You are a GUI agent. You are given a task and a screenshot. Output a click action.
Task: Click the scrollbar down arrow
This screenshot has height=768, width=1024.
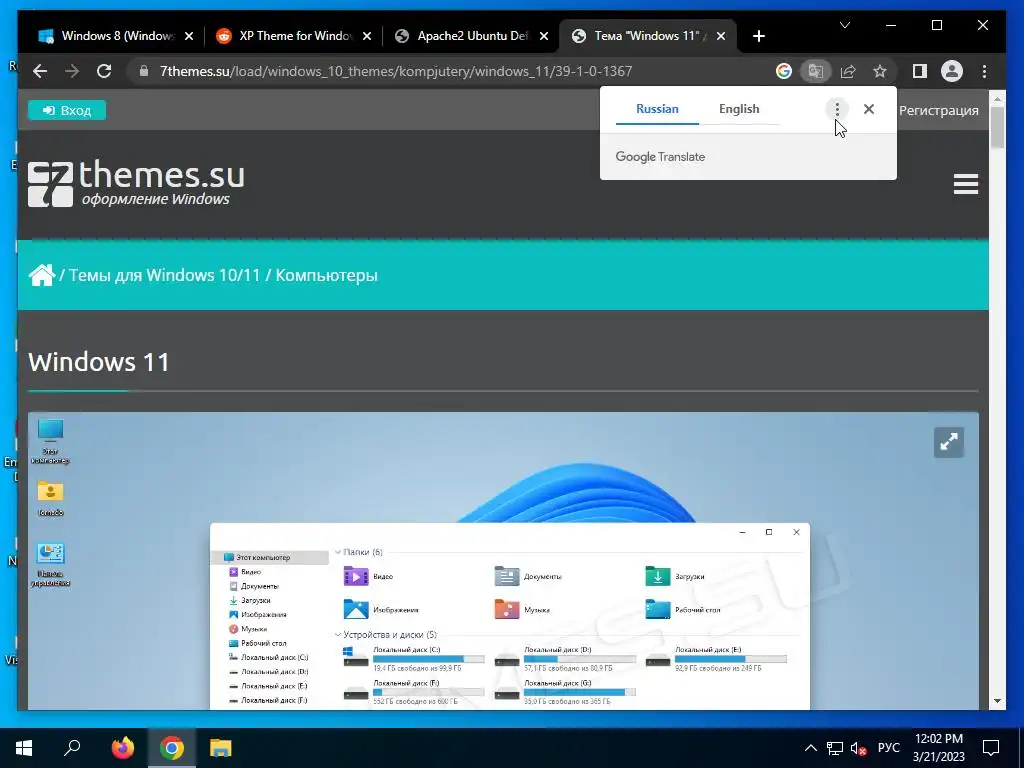[x=997, y=701]
